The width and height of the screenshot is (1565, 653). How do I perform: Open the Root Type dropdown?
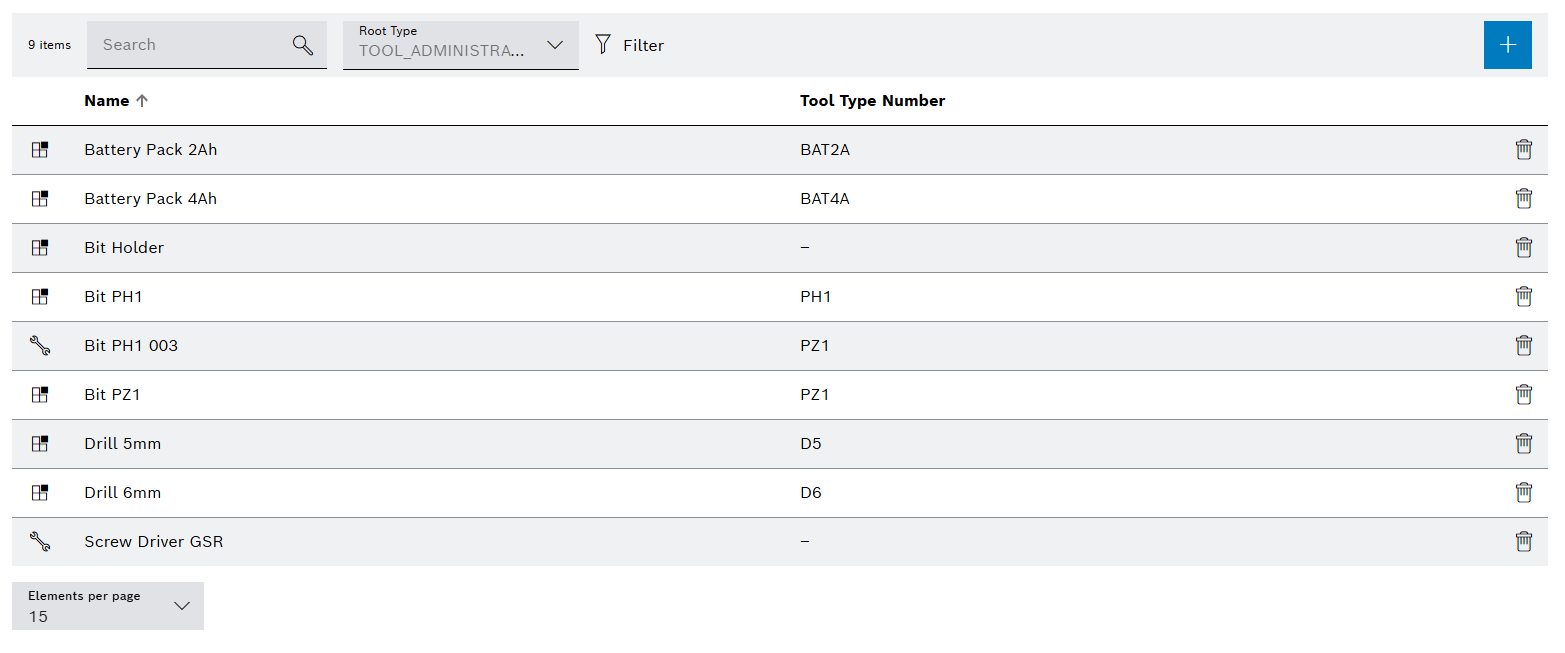coord(461,45)
